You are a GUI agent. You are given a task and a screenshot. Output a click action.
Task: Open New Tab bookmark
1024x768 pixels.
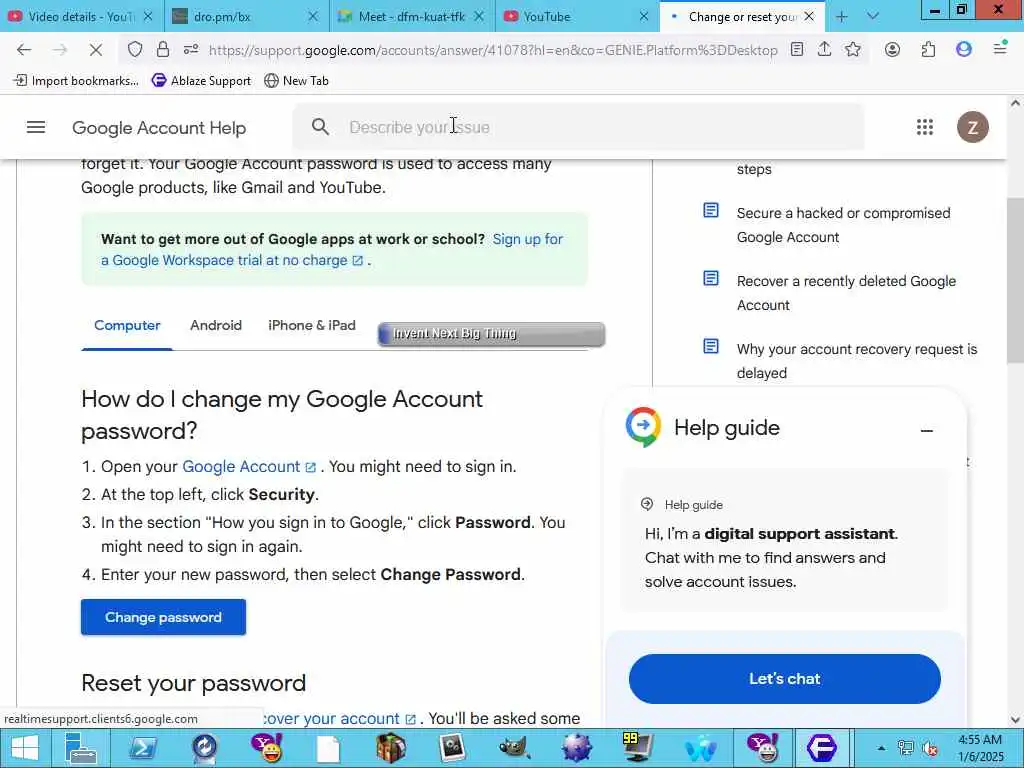(x=296, y=81)
